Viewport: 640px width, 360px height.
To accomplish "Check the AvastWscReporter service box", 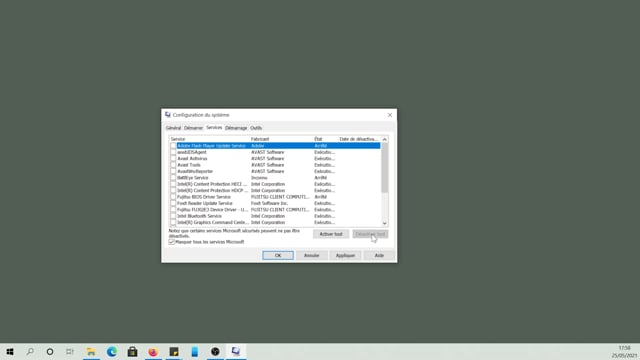I will point(173,171).
